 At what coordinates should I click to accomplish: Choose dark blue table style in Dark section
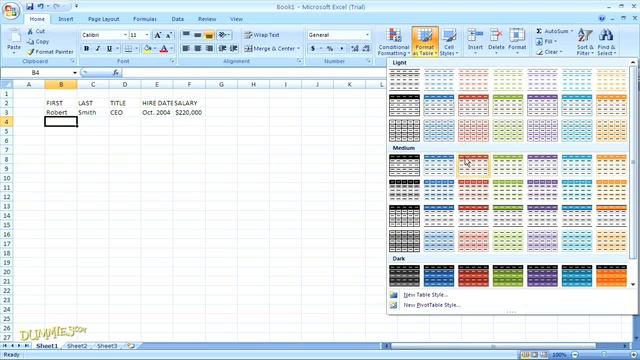(439, 276)
